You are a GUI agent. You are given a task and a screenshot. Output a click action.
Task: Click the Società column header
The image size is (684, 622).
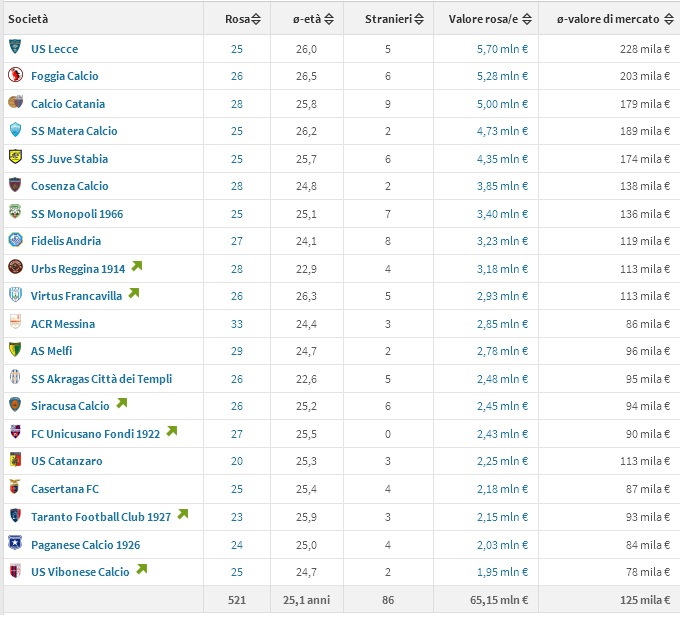coord(28,19)
